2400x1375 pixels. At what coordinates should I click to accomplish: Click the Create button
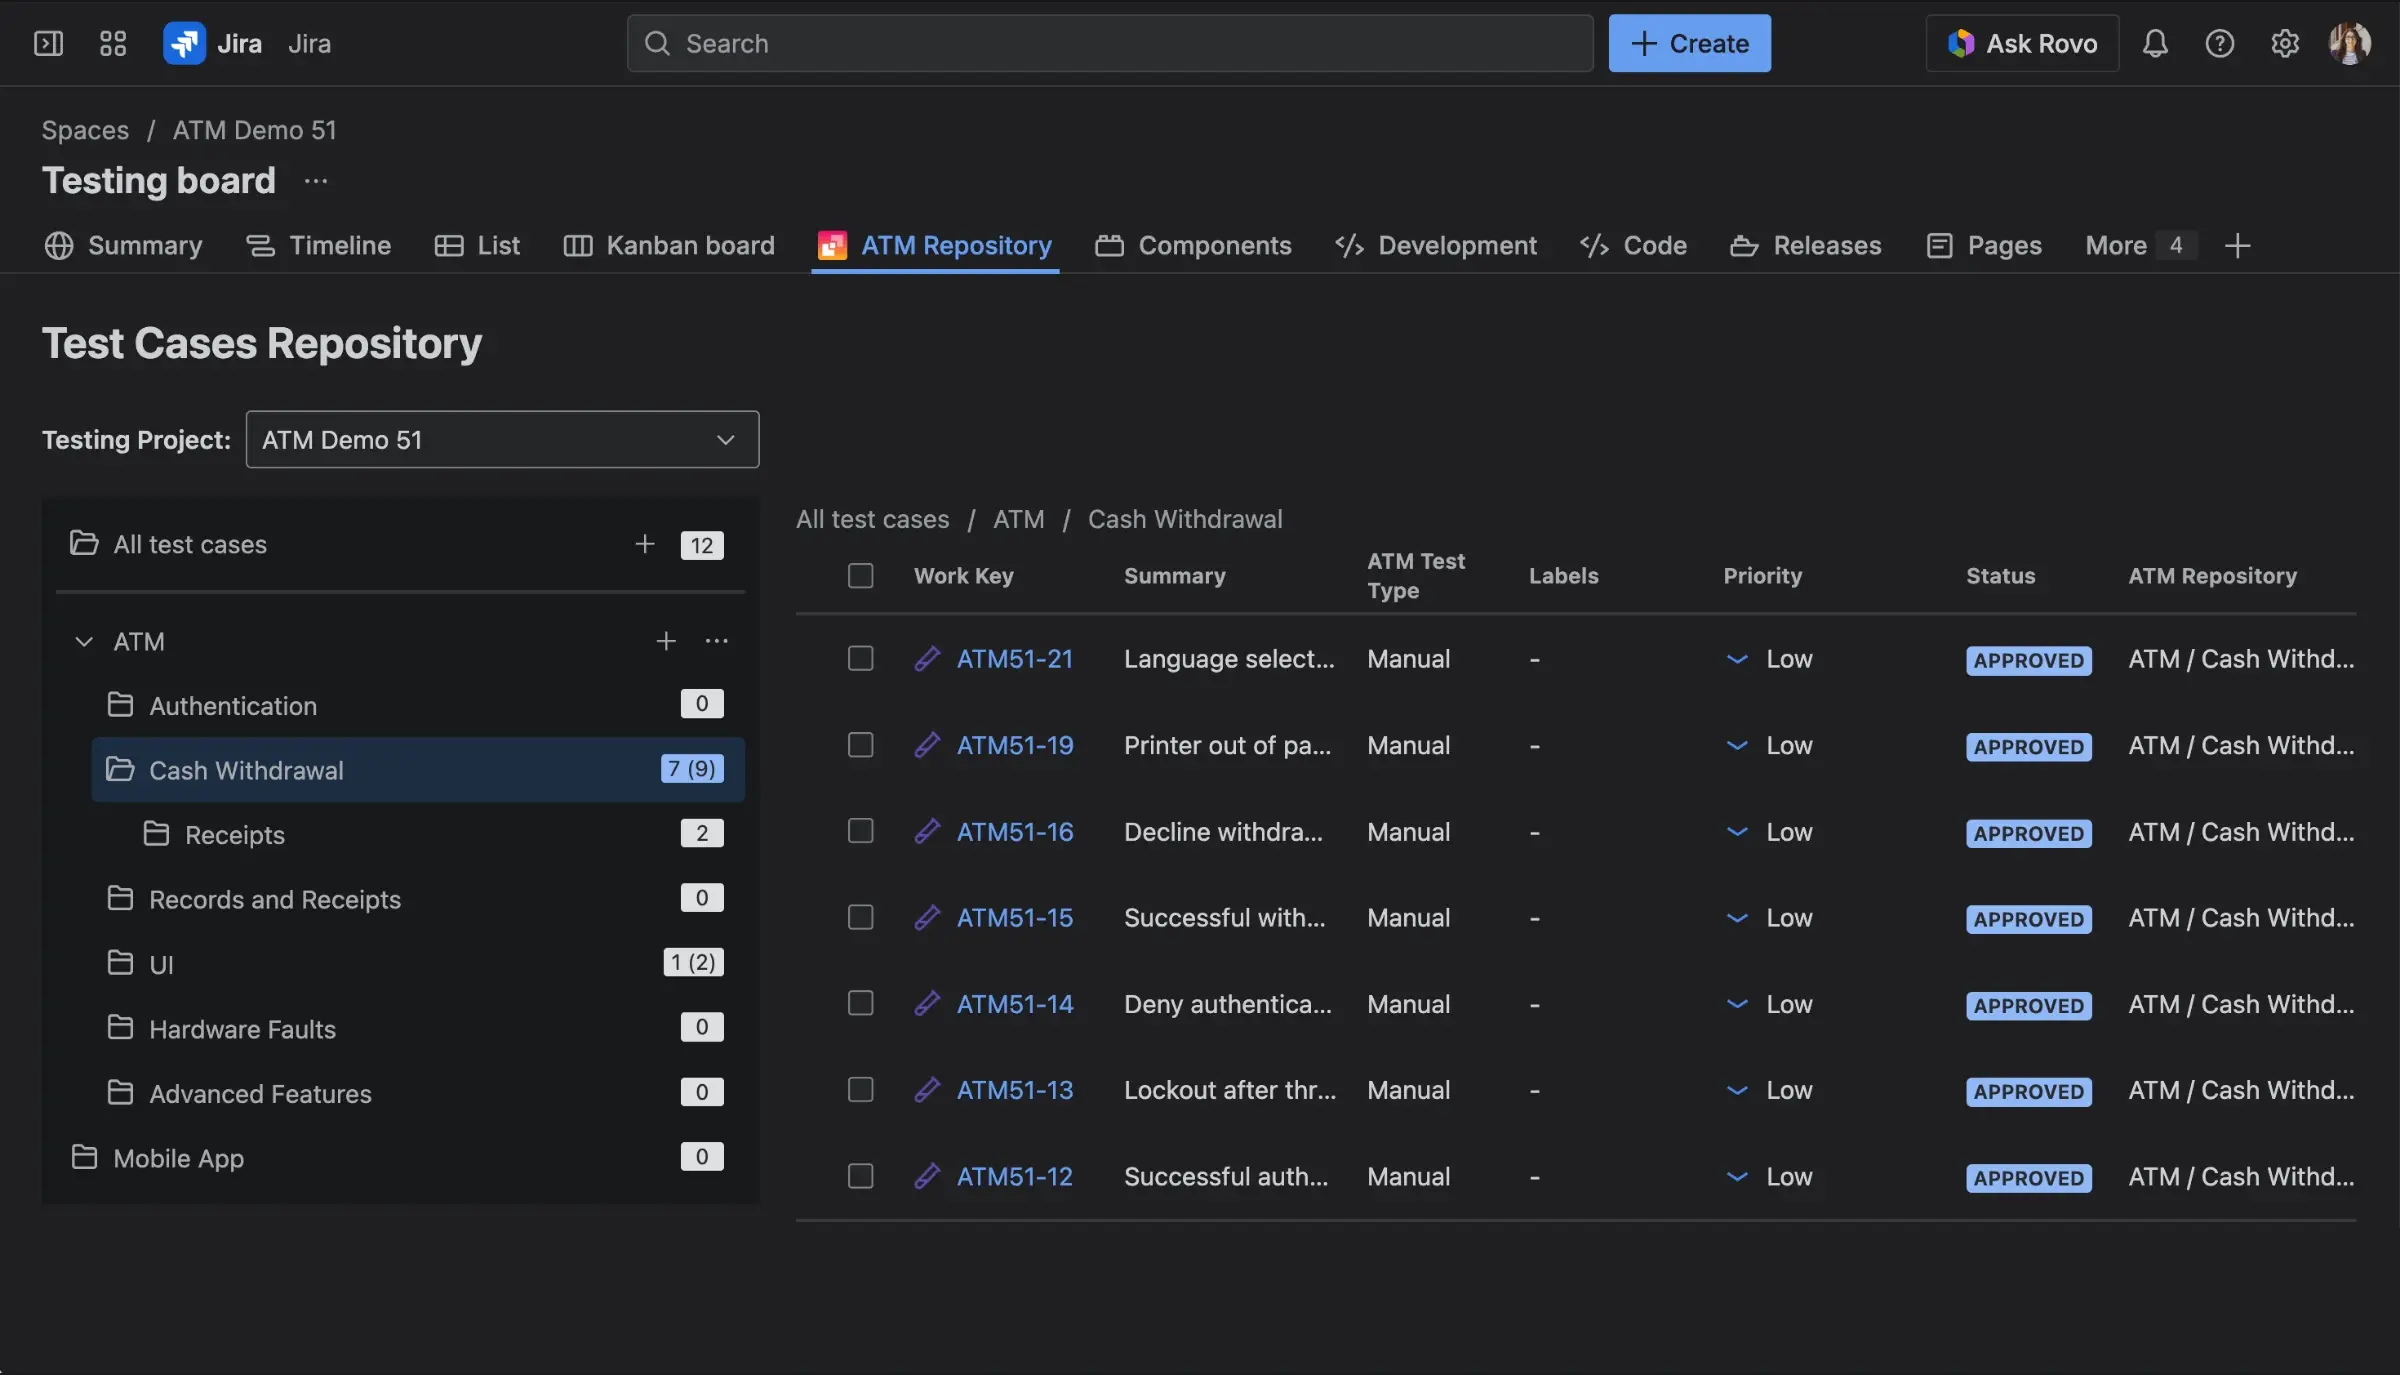click(x=1689, y=43)
